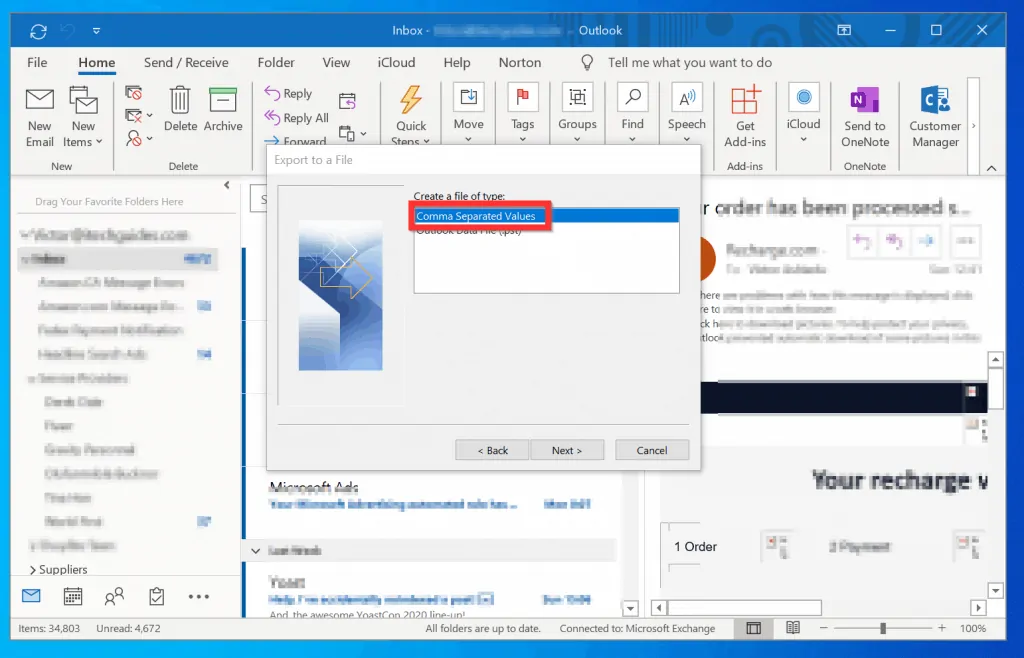
Task: Open the Speech read aloud menu
Action: point(686,113)
